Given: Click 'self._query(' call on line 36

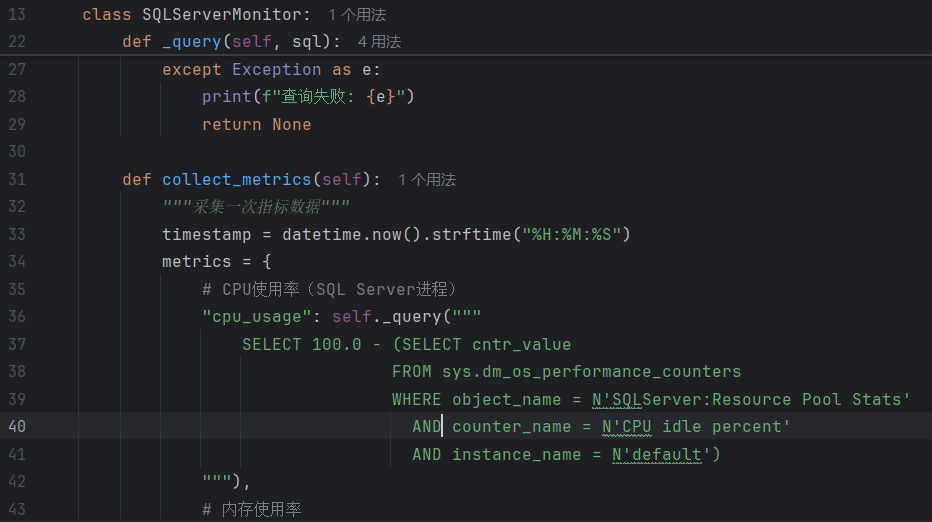Looking at the screenshot, I should [391, 316].
